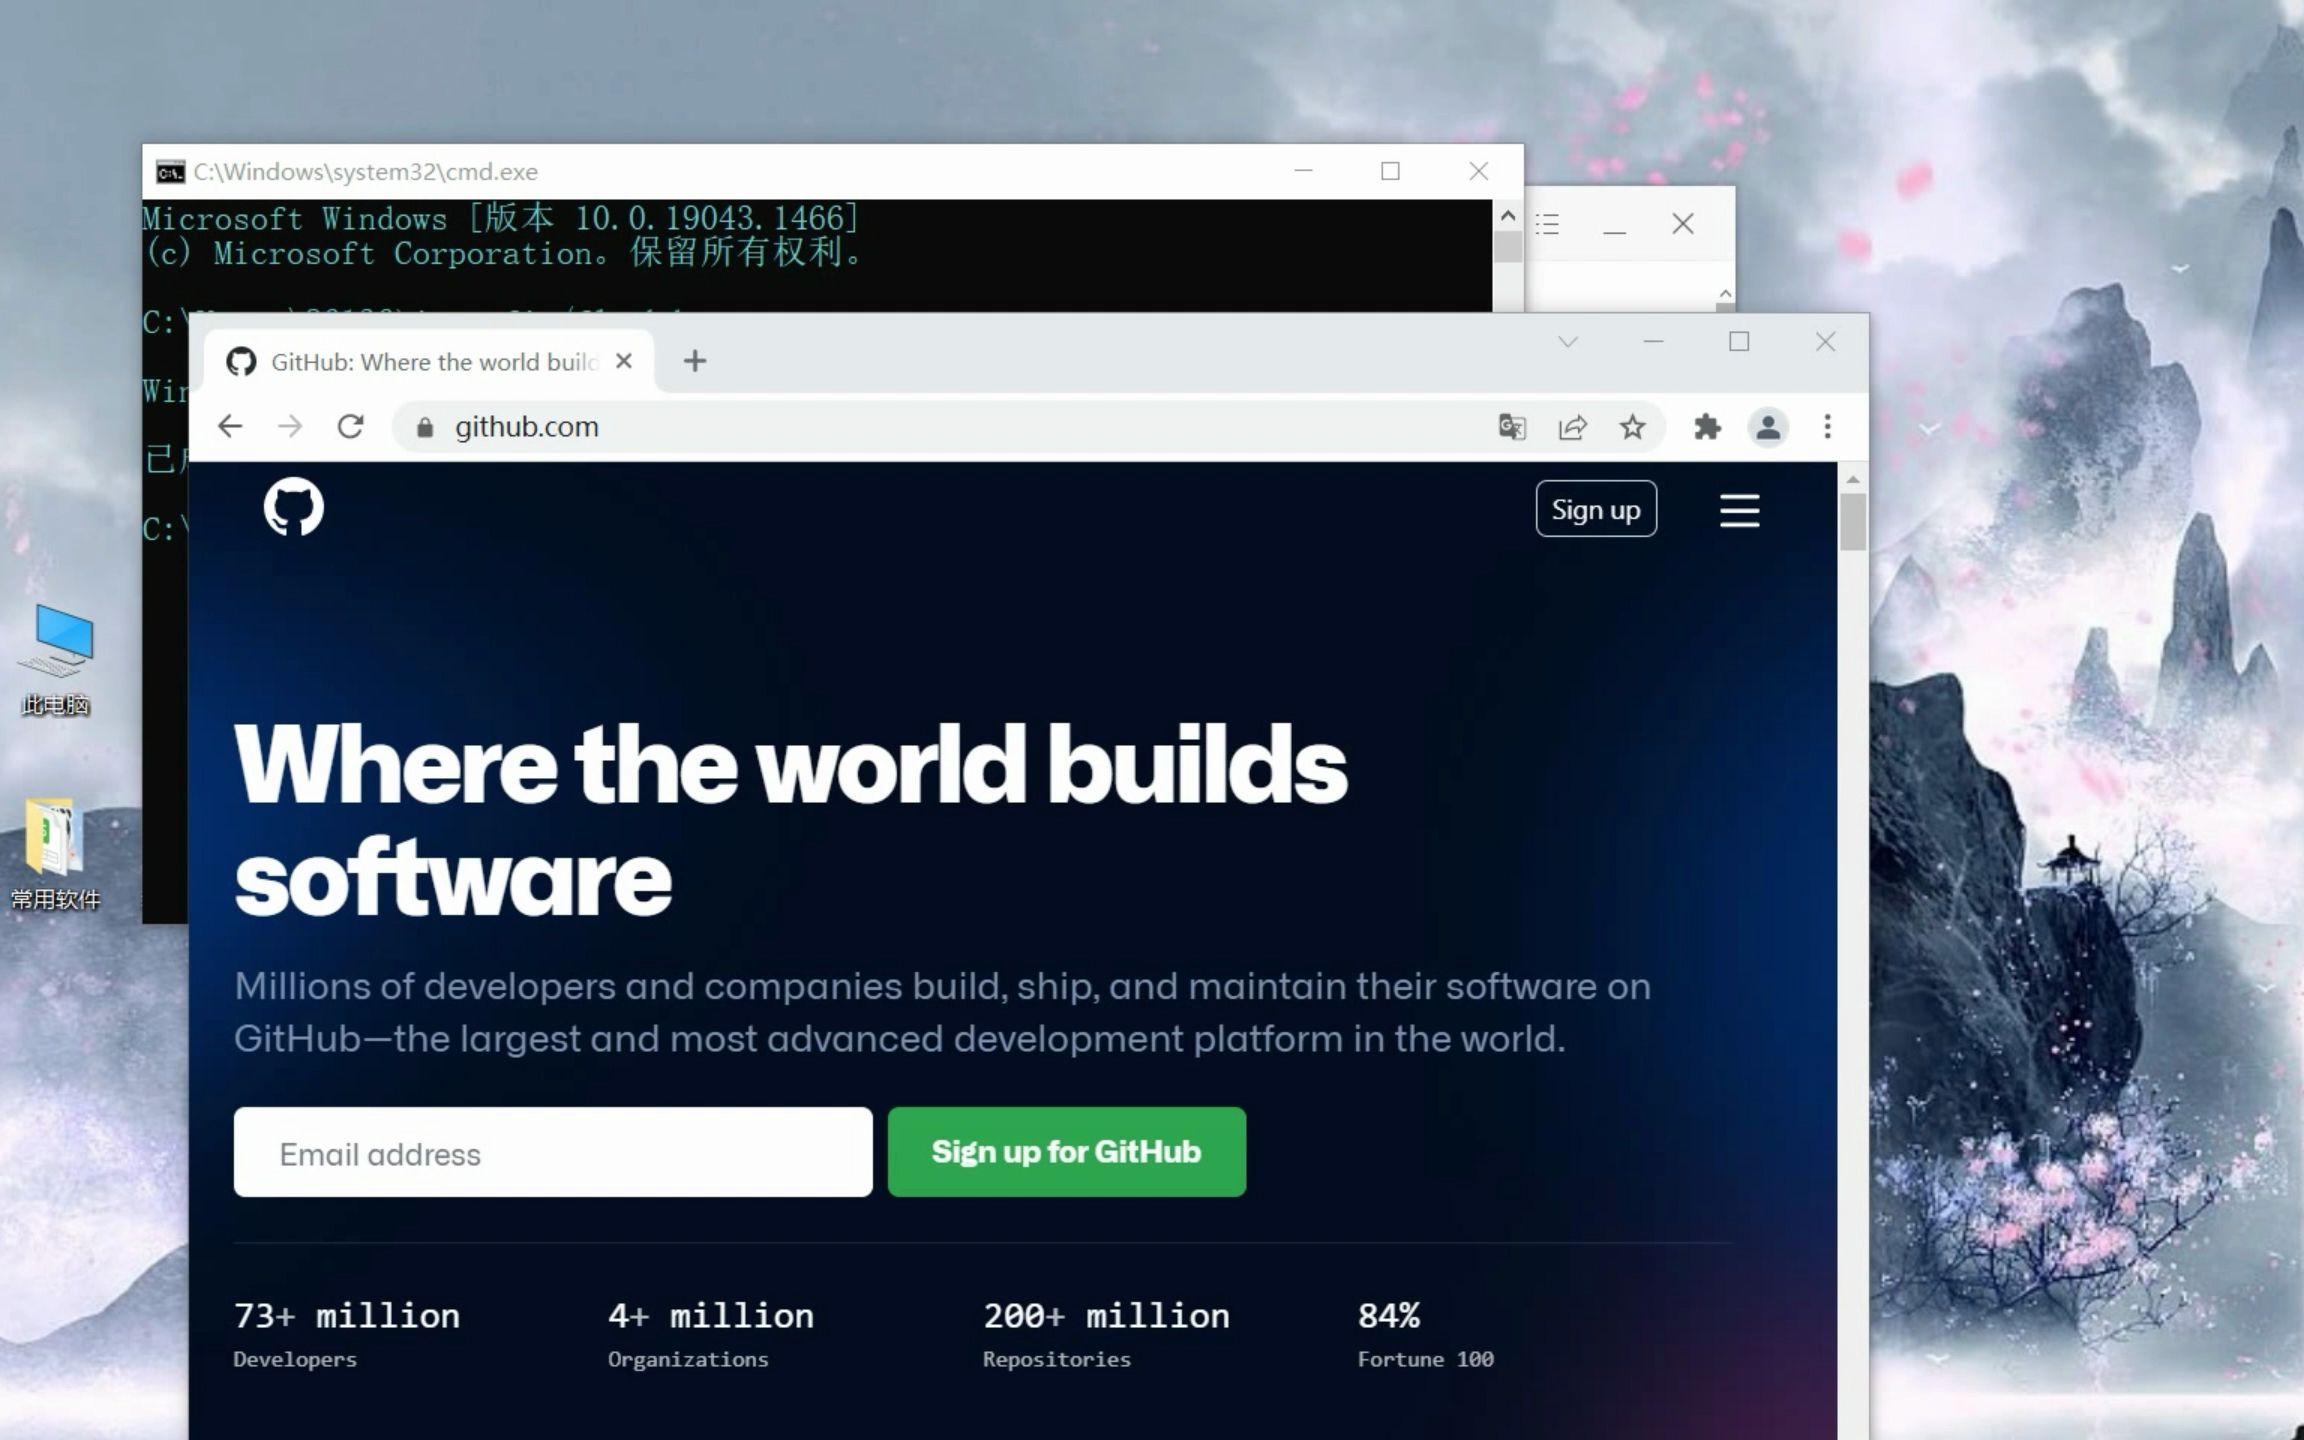Viewport: 2304px width, 1440px height.
Task: Open the Chrome extensions puzzle icon
Action: tap(1707, 427)
